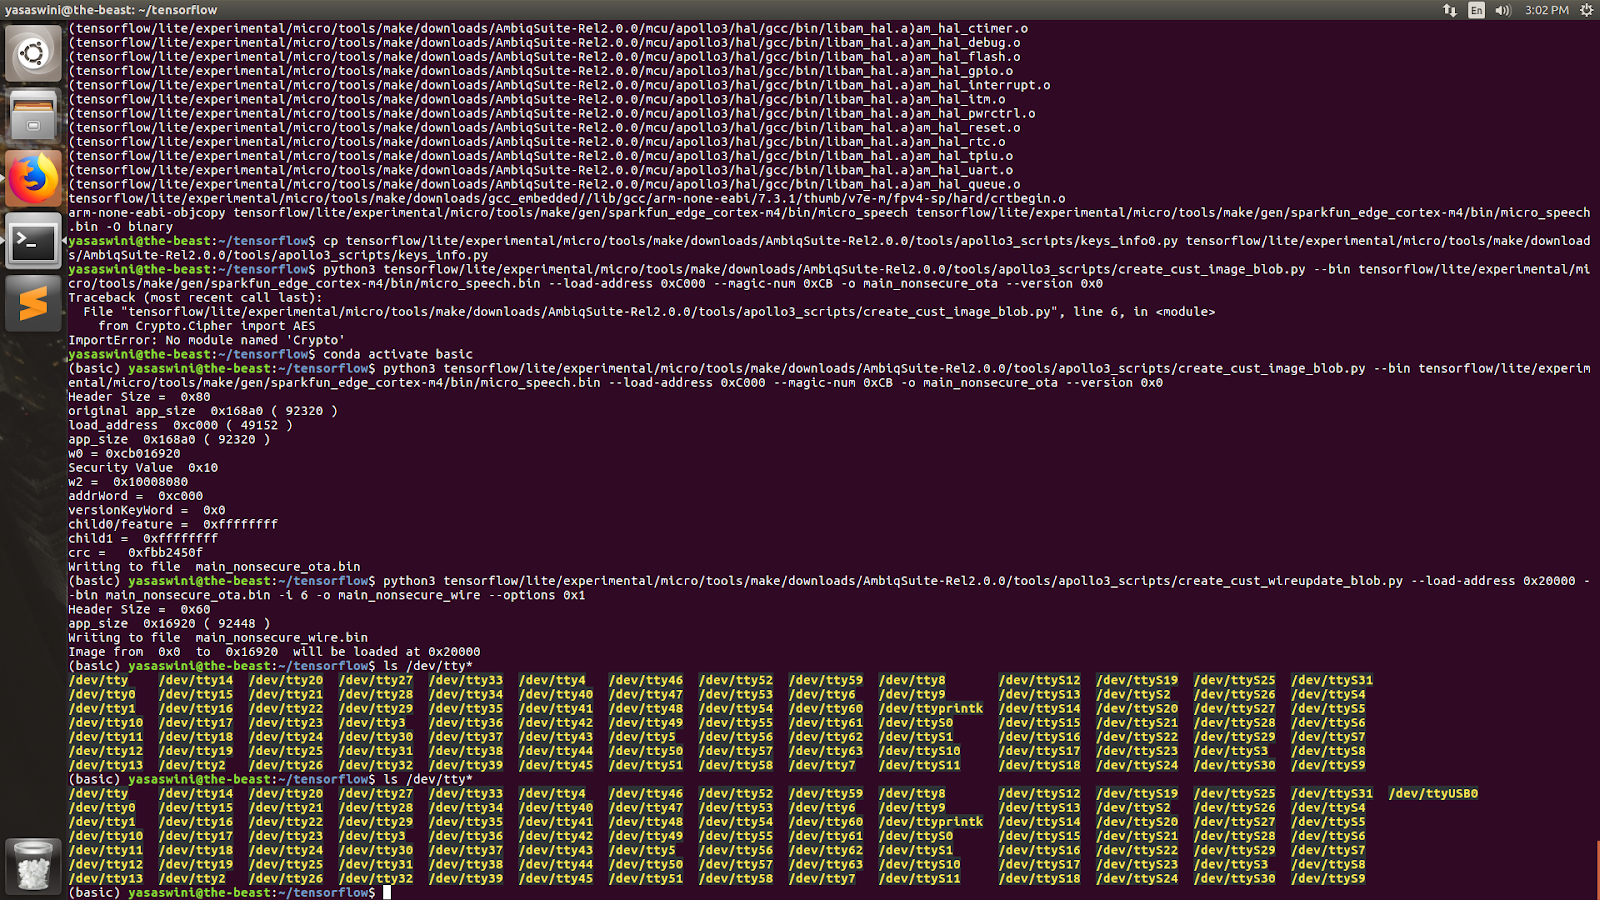Click the crc = 0xfbb2450f line
The image size is (1600, 900).
tap(135, 553)
